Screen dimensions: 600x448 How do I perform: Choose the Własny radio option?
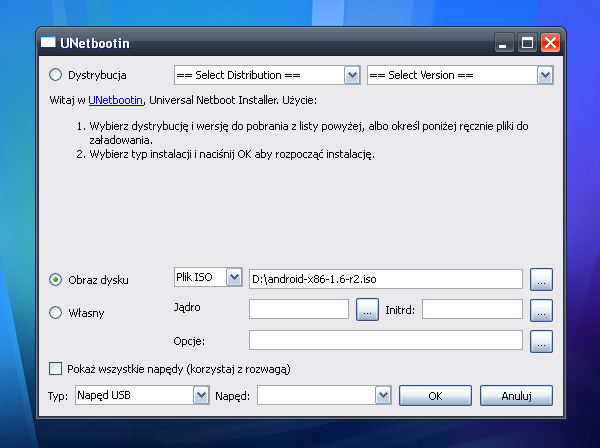55,313
